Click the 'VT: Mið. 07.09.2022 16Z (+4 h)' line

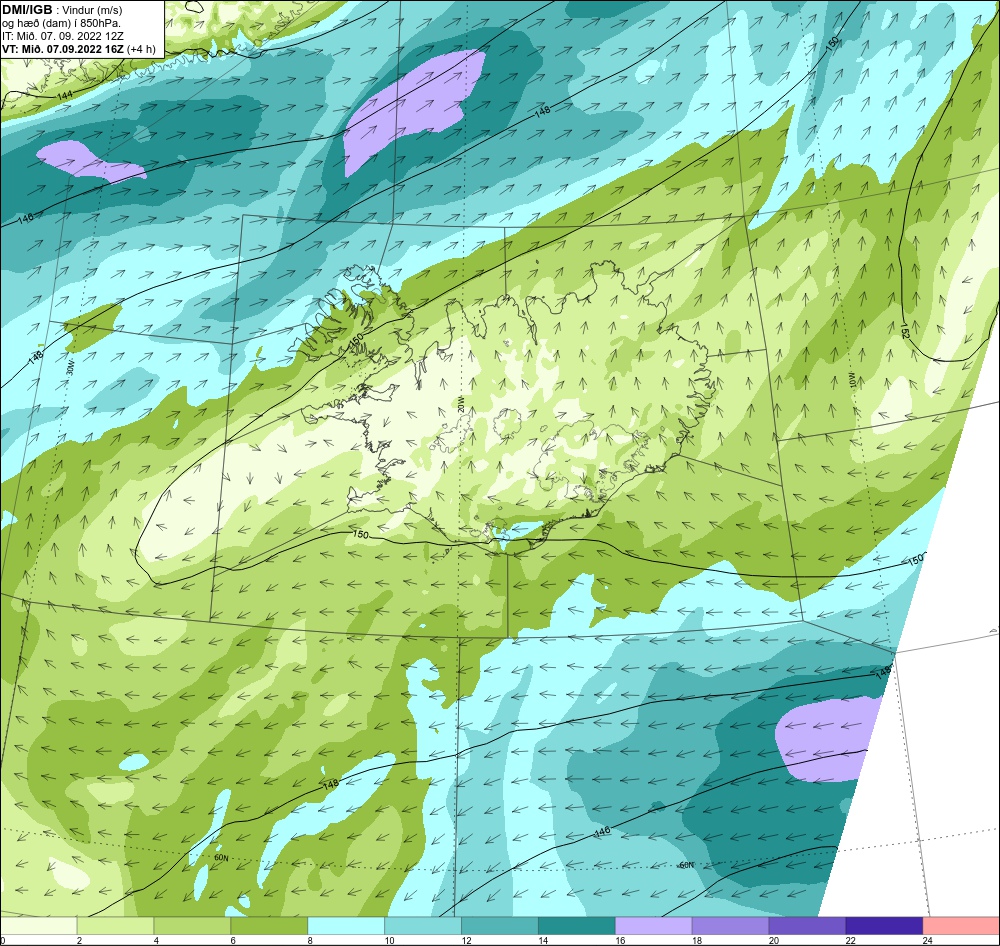pyautogui.click(x=78, y=49)
